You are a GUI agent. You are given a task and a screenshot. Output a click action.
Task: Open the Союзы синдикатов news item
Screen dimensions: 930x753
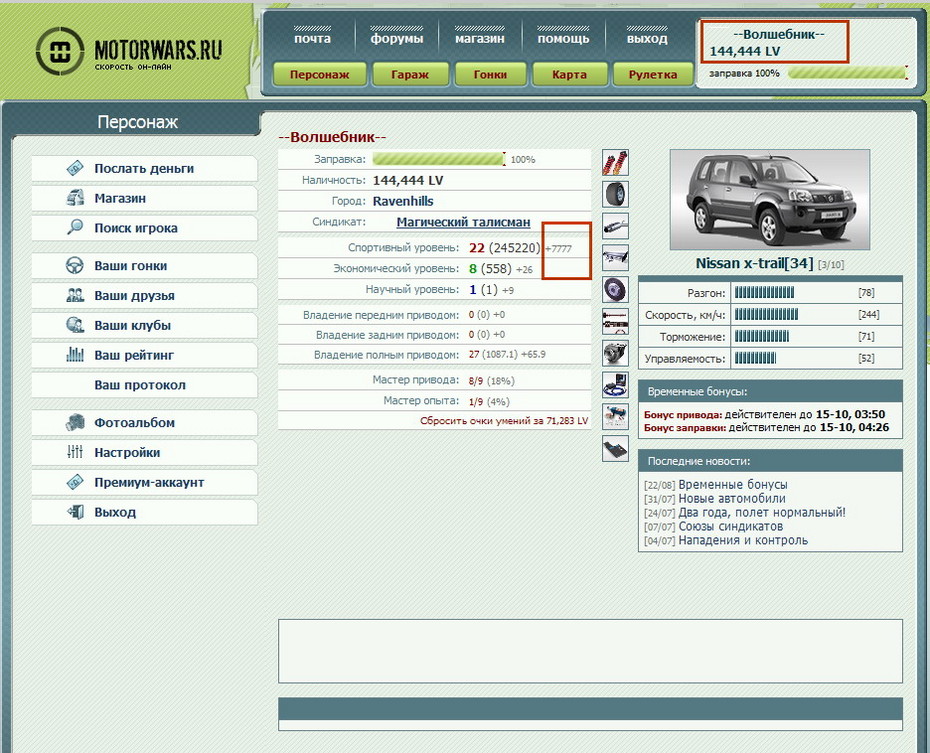[731, 527]
